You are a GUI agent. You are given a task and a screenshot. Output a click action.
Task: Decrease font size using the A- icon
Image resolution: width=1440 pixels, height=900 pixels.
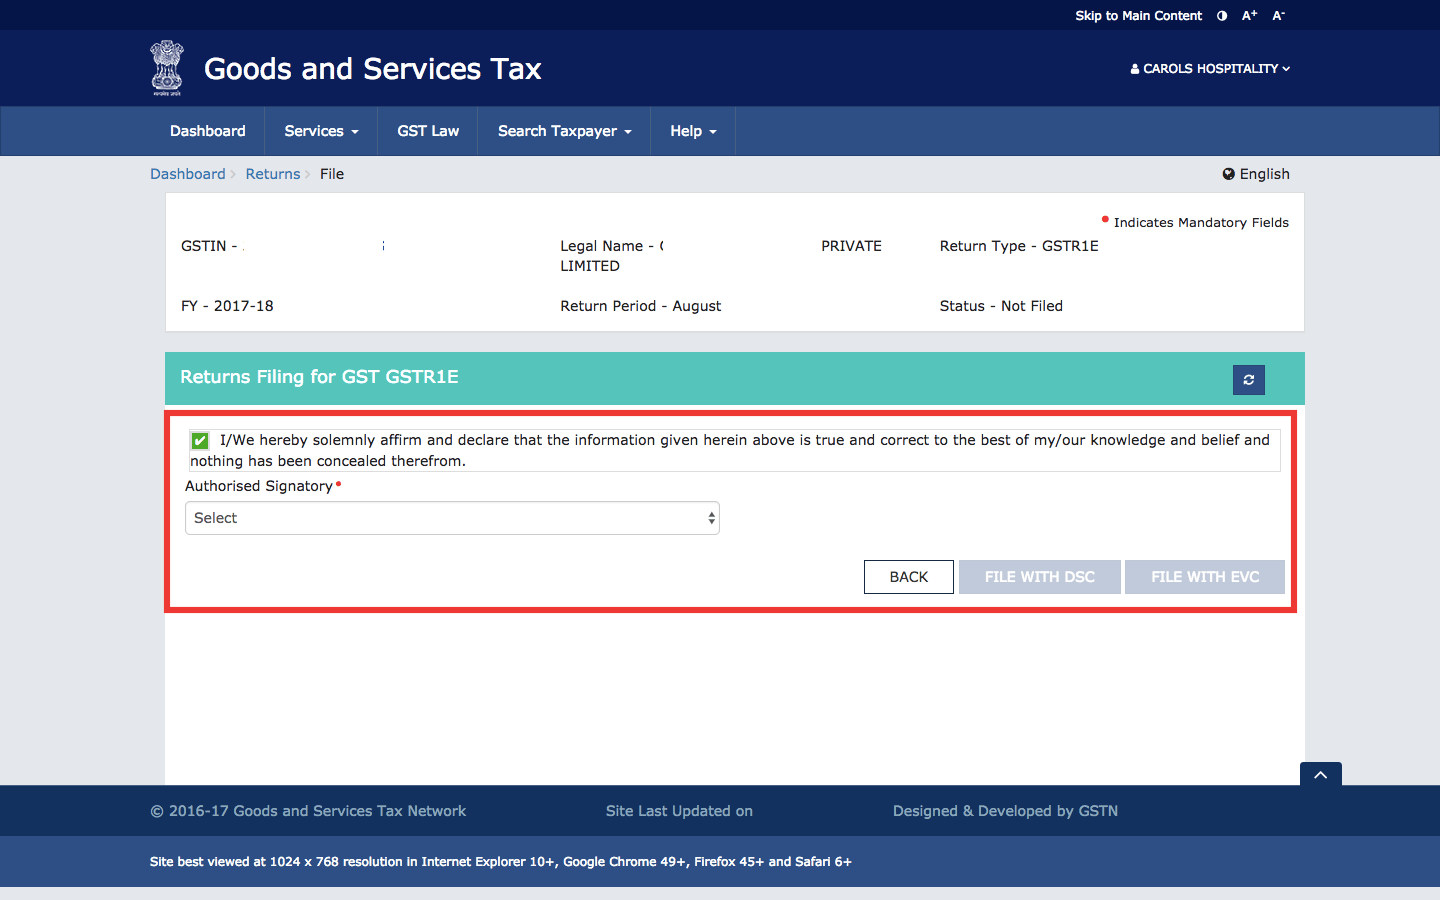pyautogui.click(x=1277, y=15)
